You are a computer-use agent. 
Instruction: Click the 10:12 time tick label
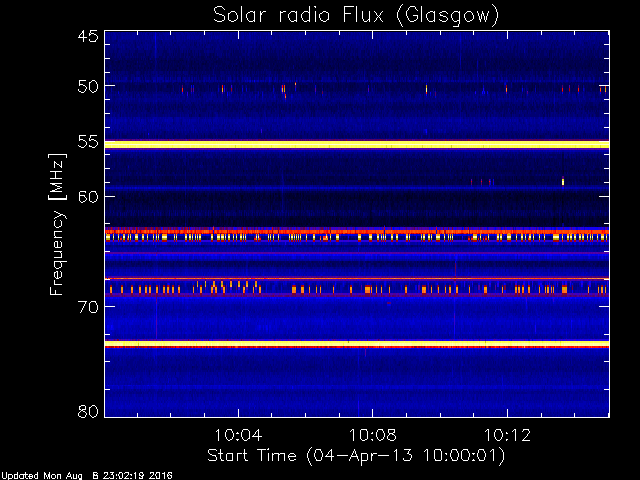pos(507,435)
